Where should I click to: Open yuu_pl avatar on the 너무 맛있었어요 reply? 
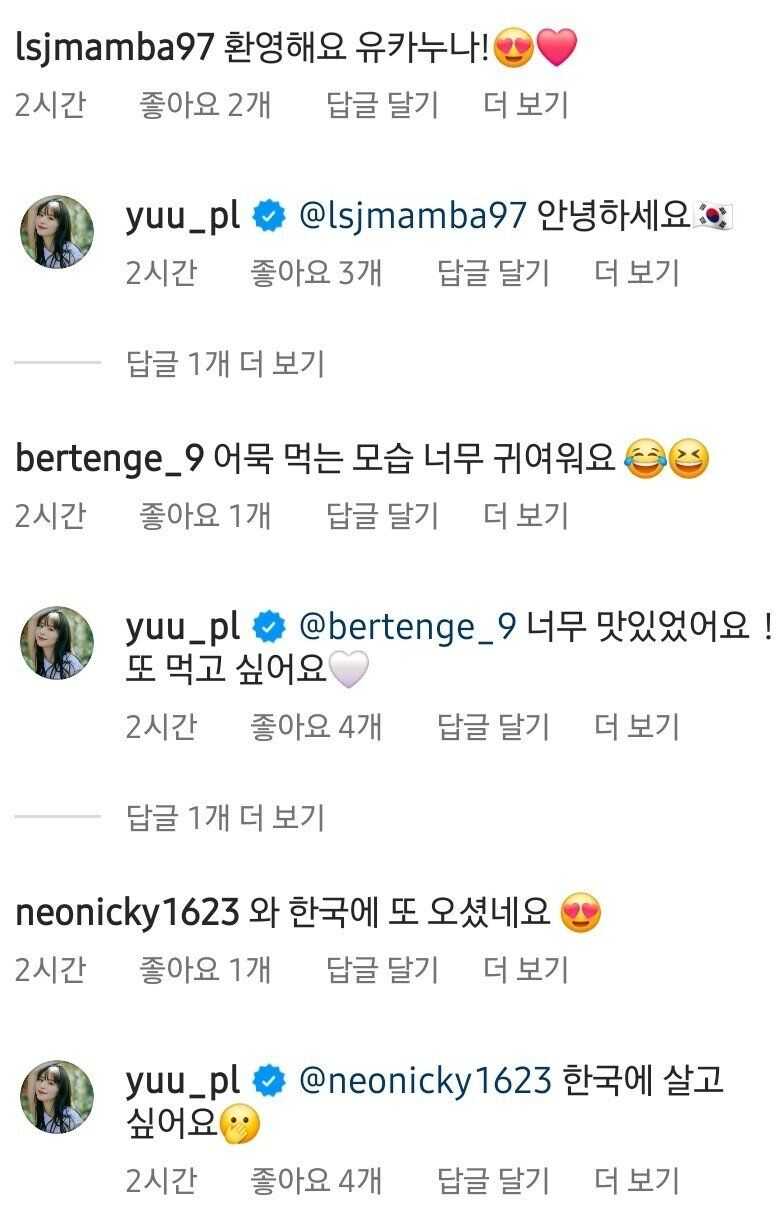[x=58, y=643]
